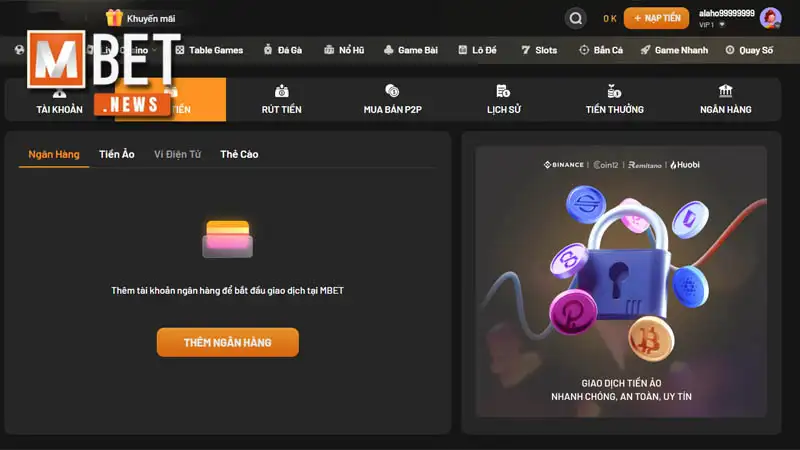800x450 pixels.
Task: Click the 0 K balance display
Action: (x=610, y=19)
